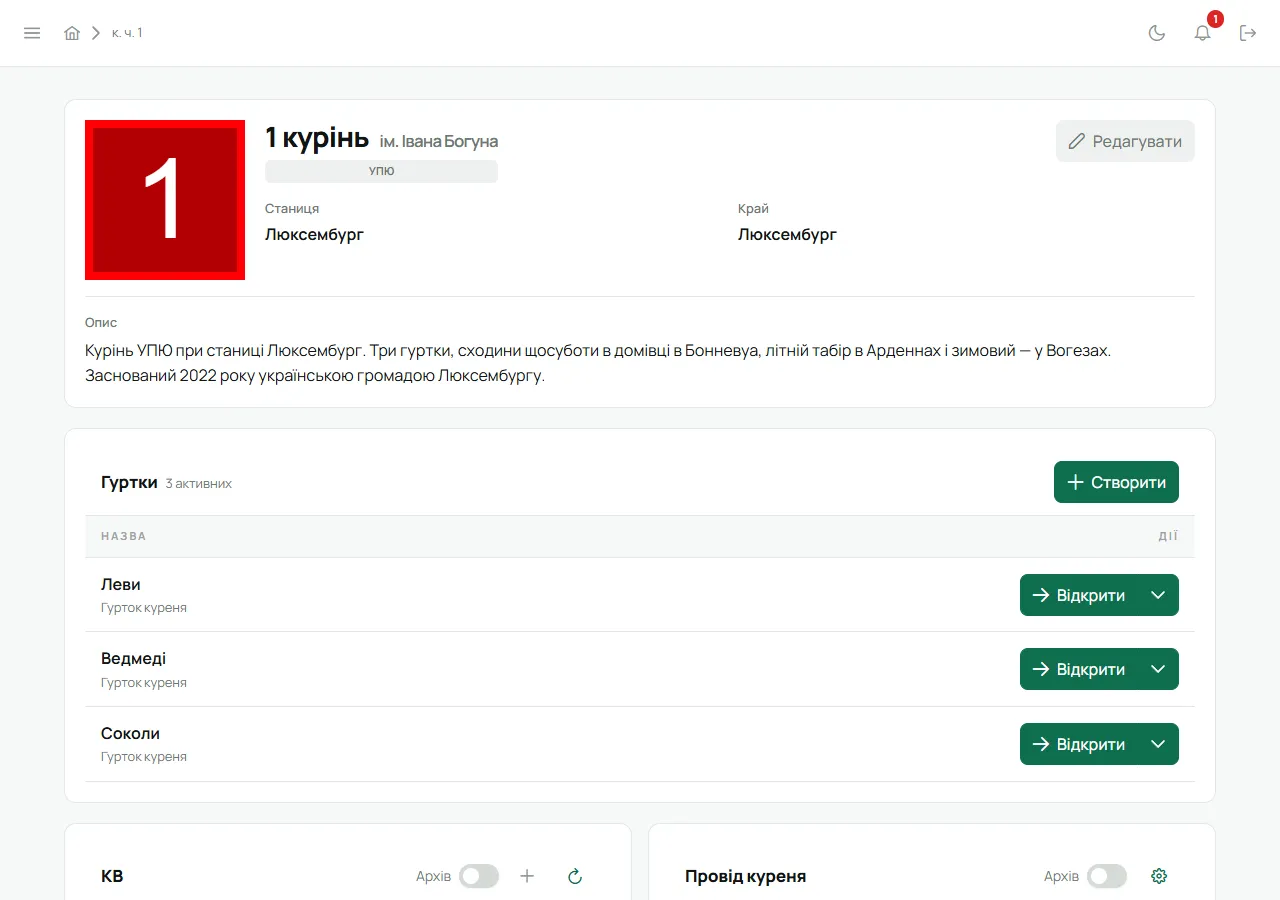
Task: Click the logout icon
Action: click(x=1248, y=33)
